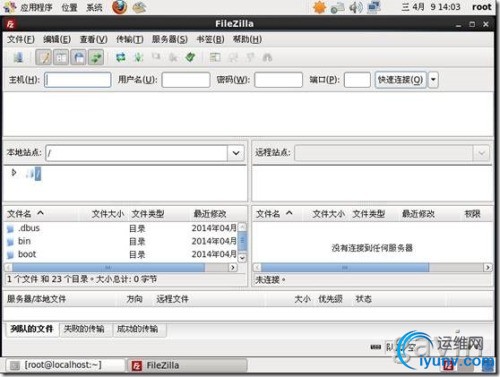
Task: Launch Firefox from the top panel
Action: [119, 7]
